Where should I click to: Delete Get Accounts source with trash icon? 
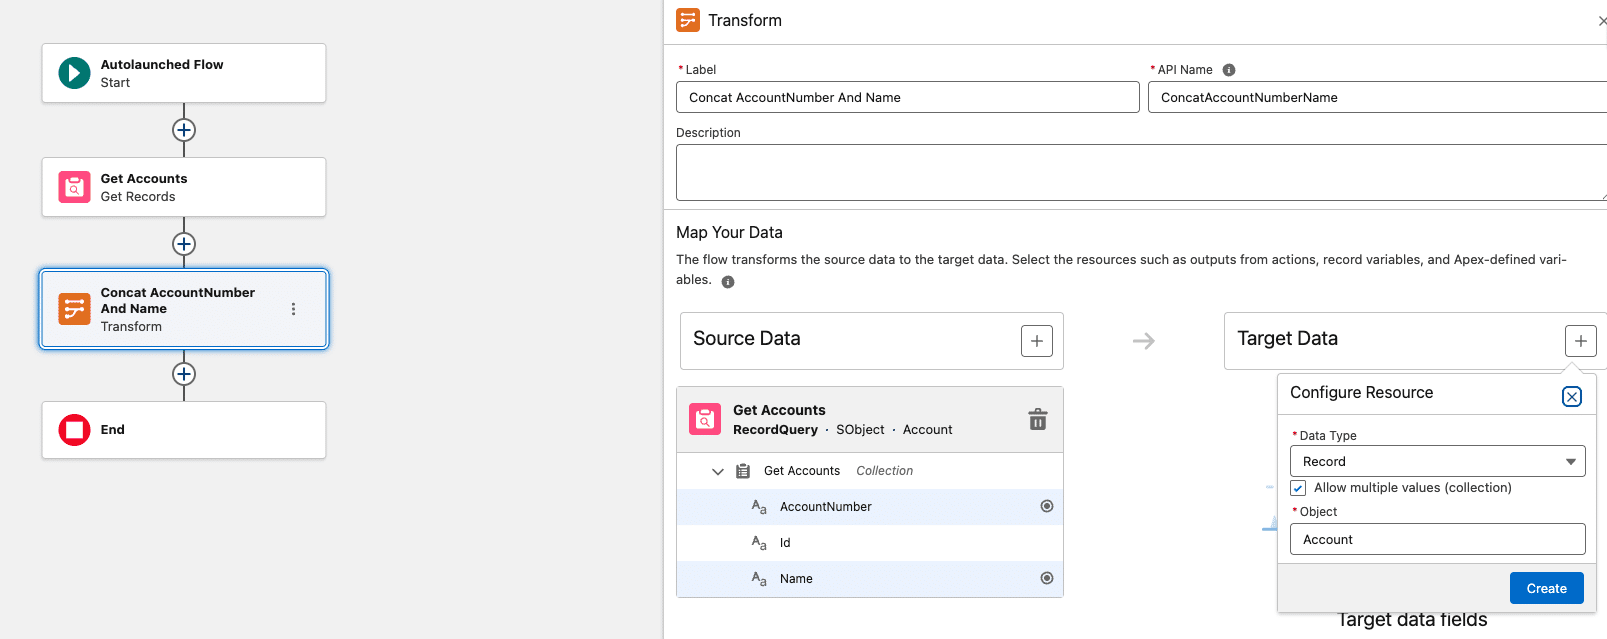[1037, 419]
